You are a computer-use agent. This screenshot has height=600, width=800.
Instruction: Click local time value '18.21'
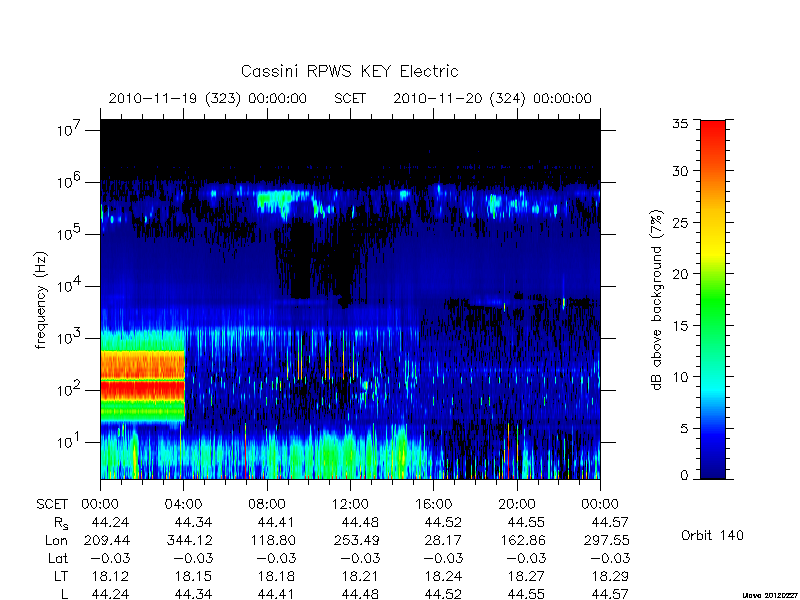[x=360, y=576]
